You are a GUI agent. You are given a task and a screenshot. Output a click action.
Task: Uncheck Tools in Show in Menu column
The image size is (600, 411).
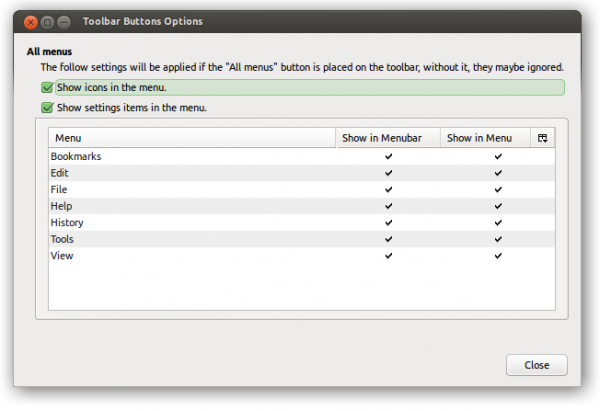pyautogui.click(x=498, y=239)
